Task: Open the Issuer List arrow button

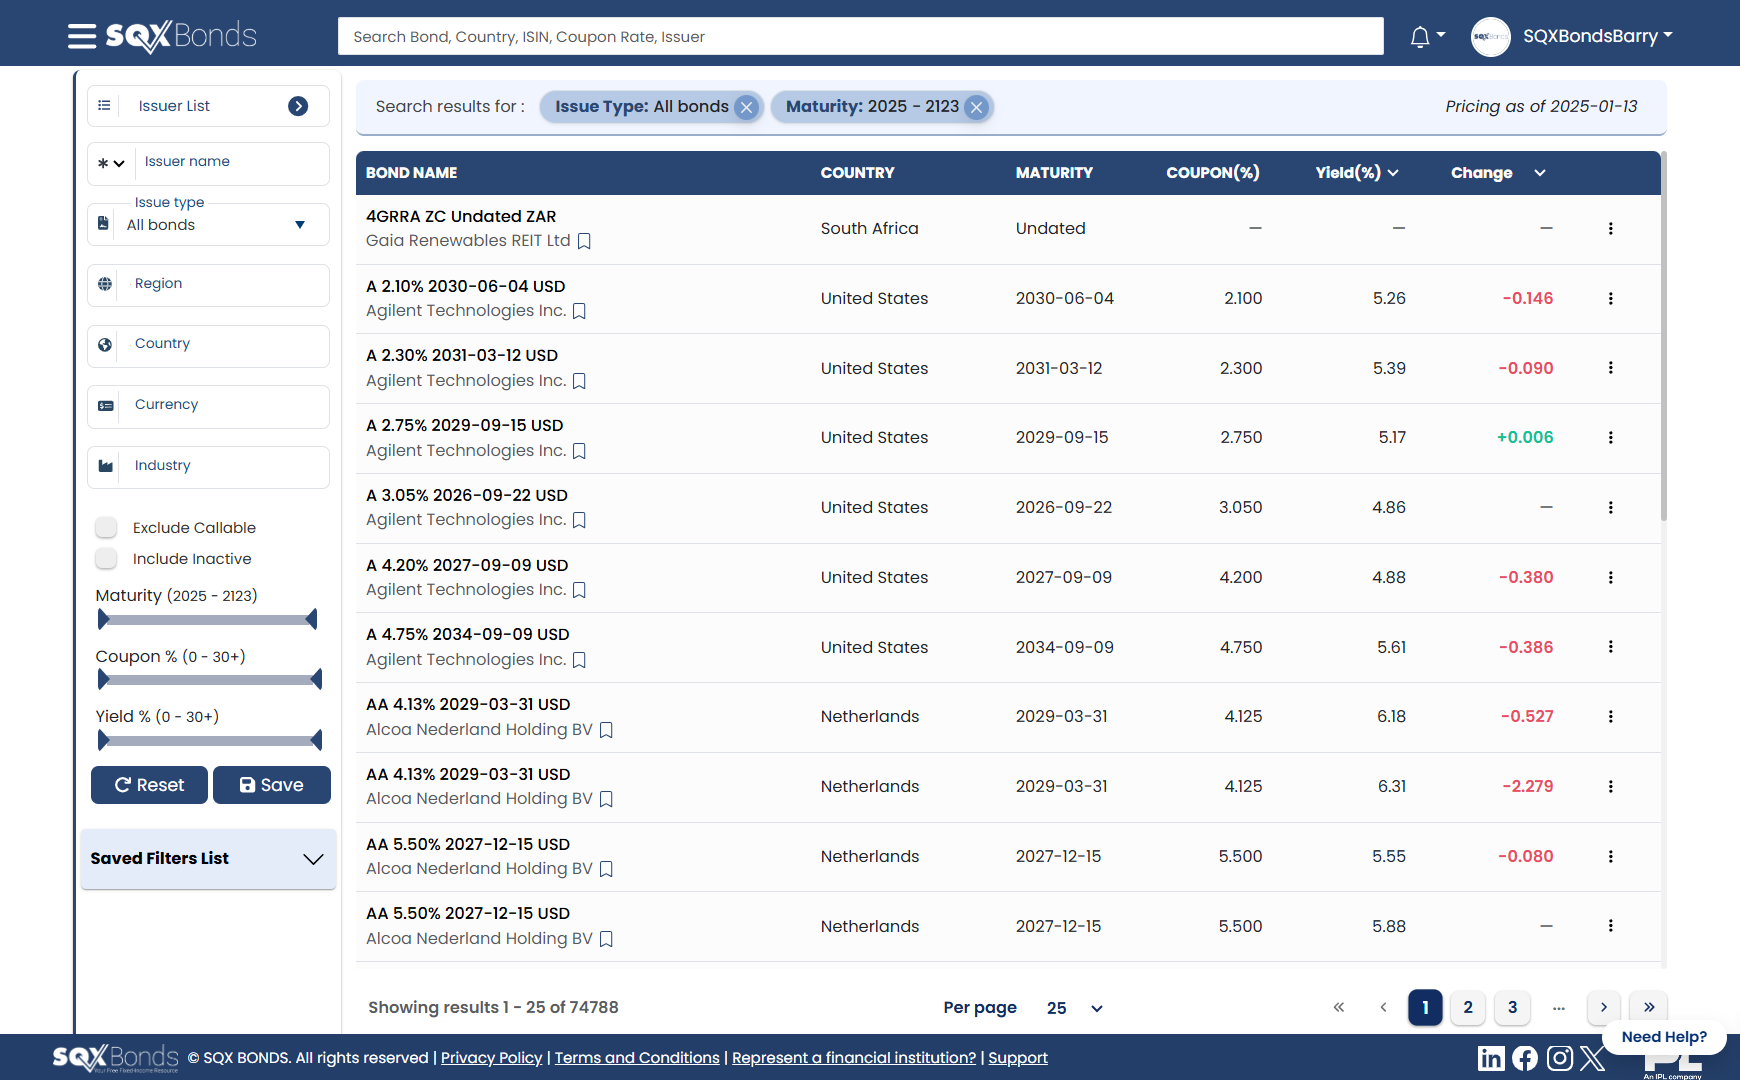Action: [298, 106]
